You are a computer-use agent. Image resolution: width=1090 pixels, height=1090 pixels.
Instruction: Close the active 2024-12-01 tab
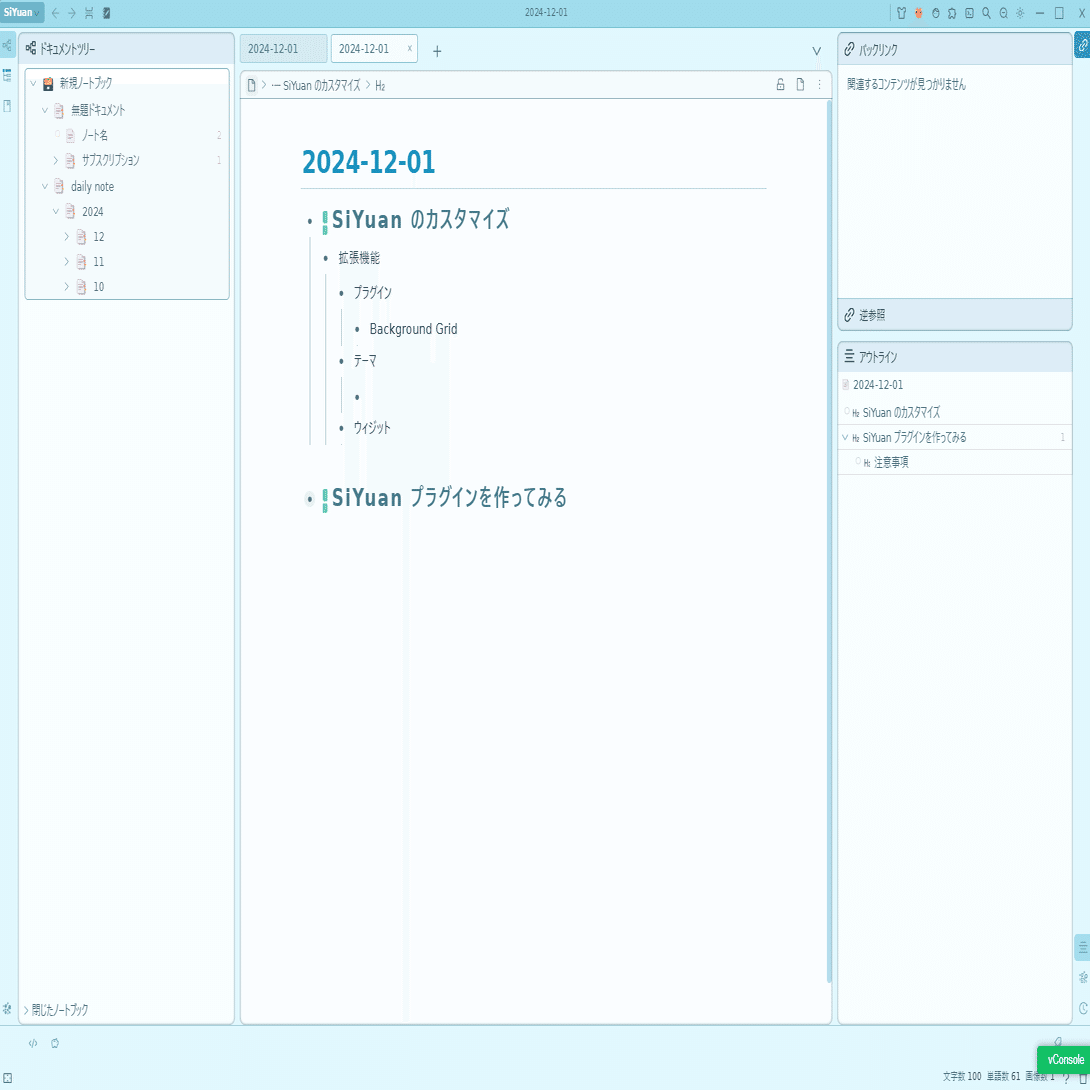(x=409, y=48)
